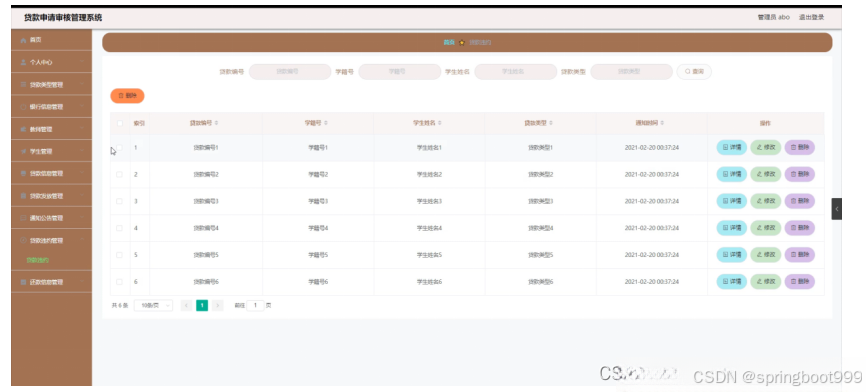Tick the checkbox for row 1
Image resolution: width=866 pixels, height=392 pixels.
(x=119, y=147)
